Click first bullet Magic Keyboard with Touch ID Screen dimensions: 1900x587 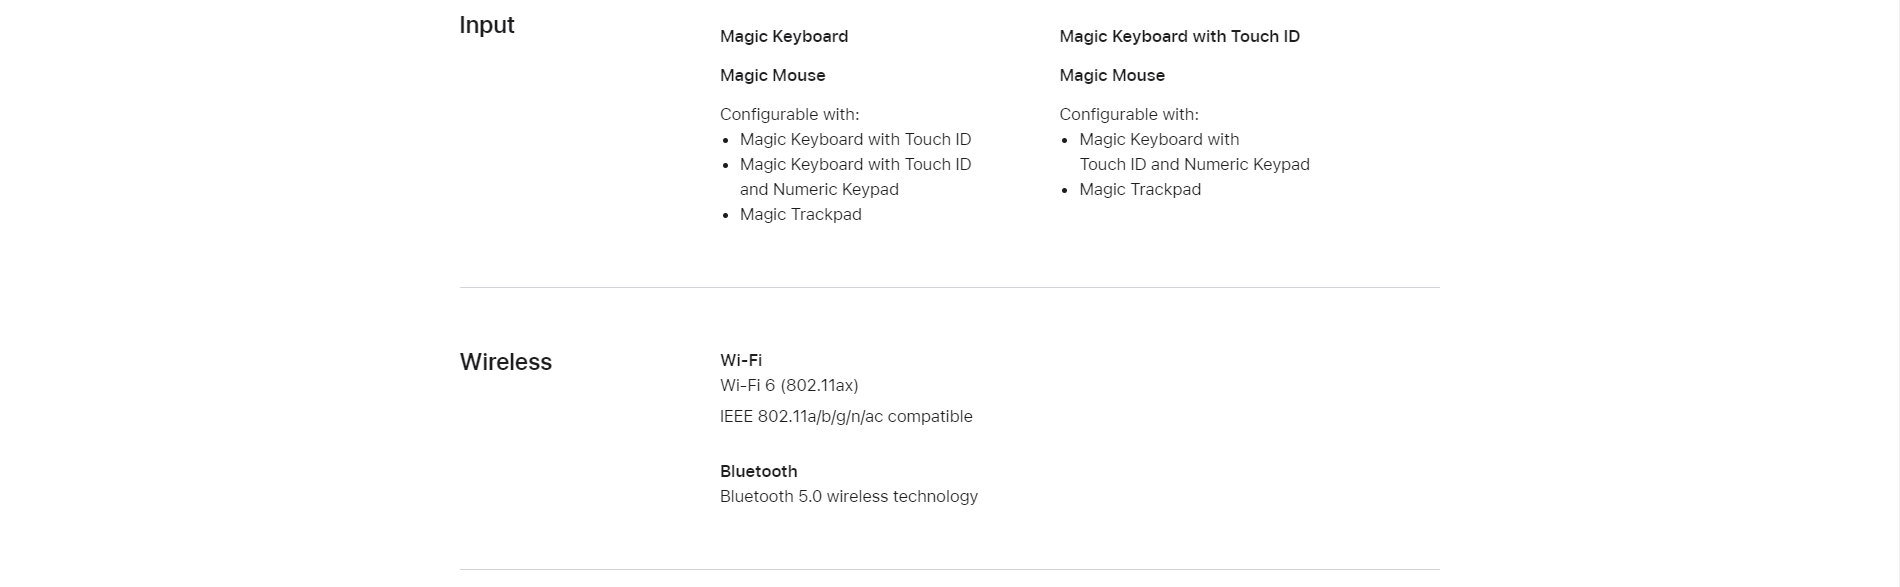coord(855,139)
